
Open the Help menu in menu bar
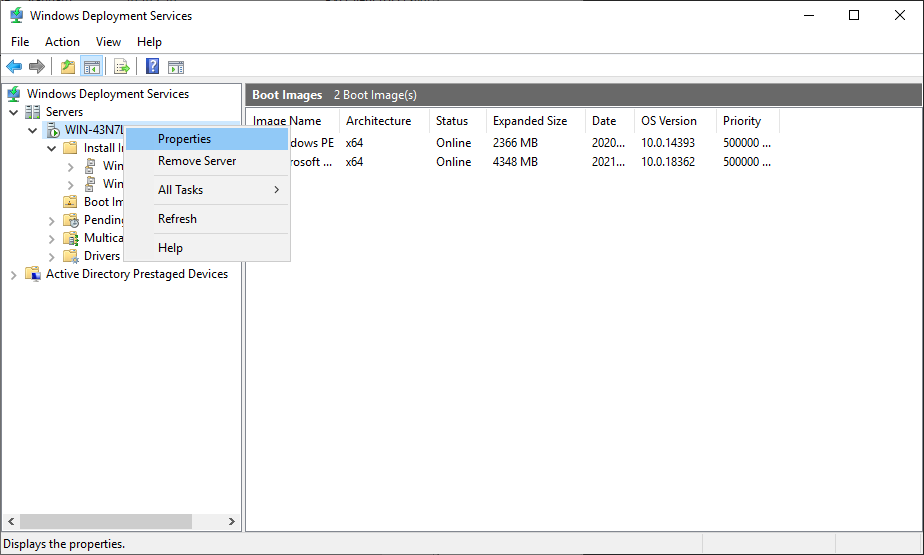149,42
